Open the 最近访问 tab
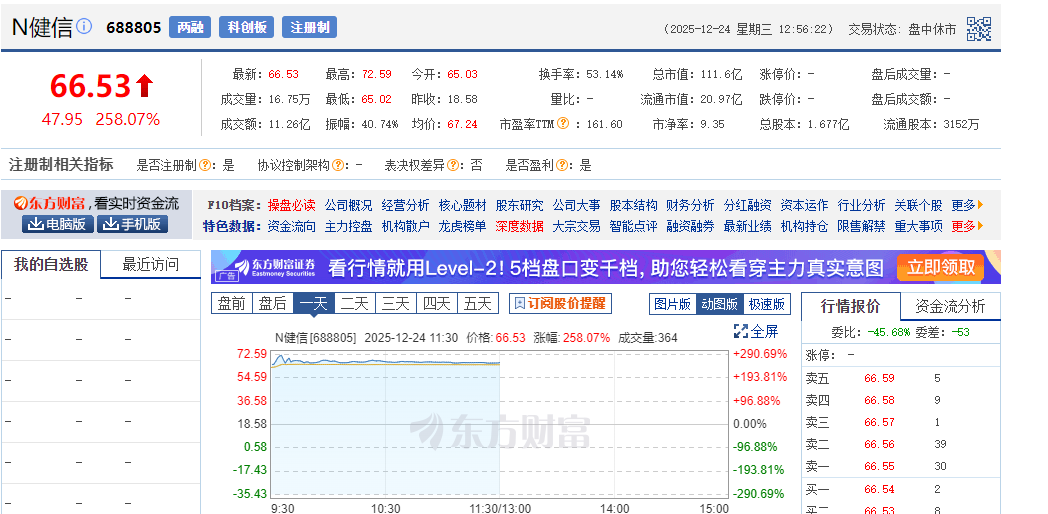Viewport: 1048px width, 514px height. [x=150, y=265]
